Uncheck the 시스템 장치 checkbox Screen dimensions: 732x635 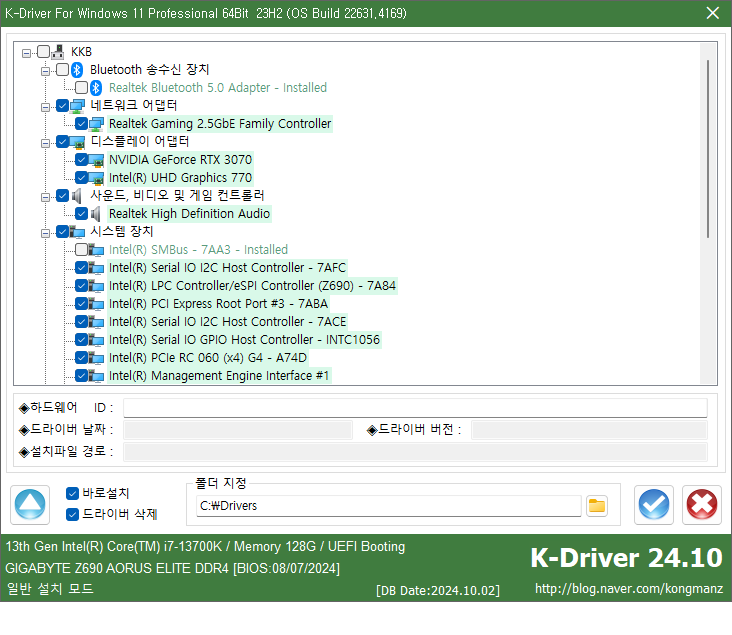pyautogui.click(x=62, y=232)
